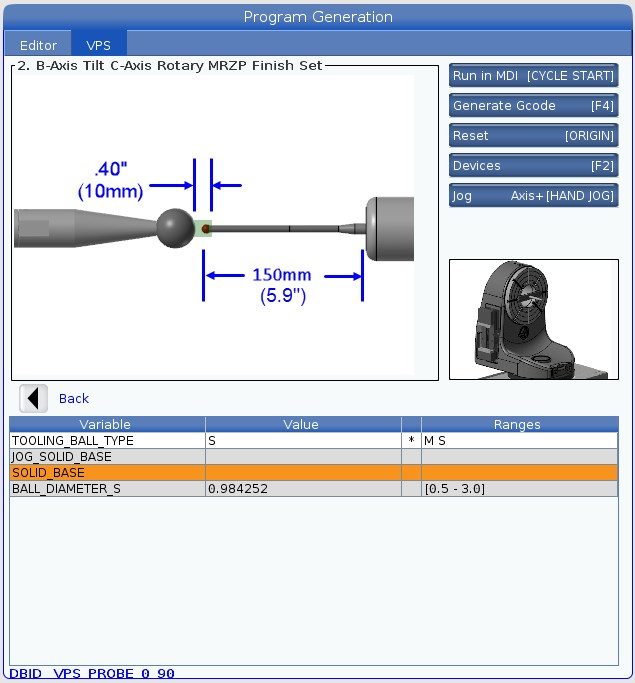Click Run in MDI [CYCLE START] button

click(x=534, y=76)
